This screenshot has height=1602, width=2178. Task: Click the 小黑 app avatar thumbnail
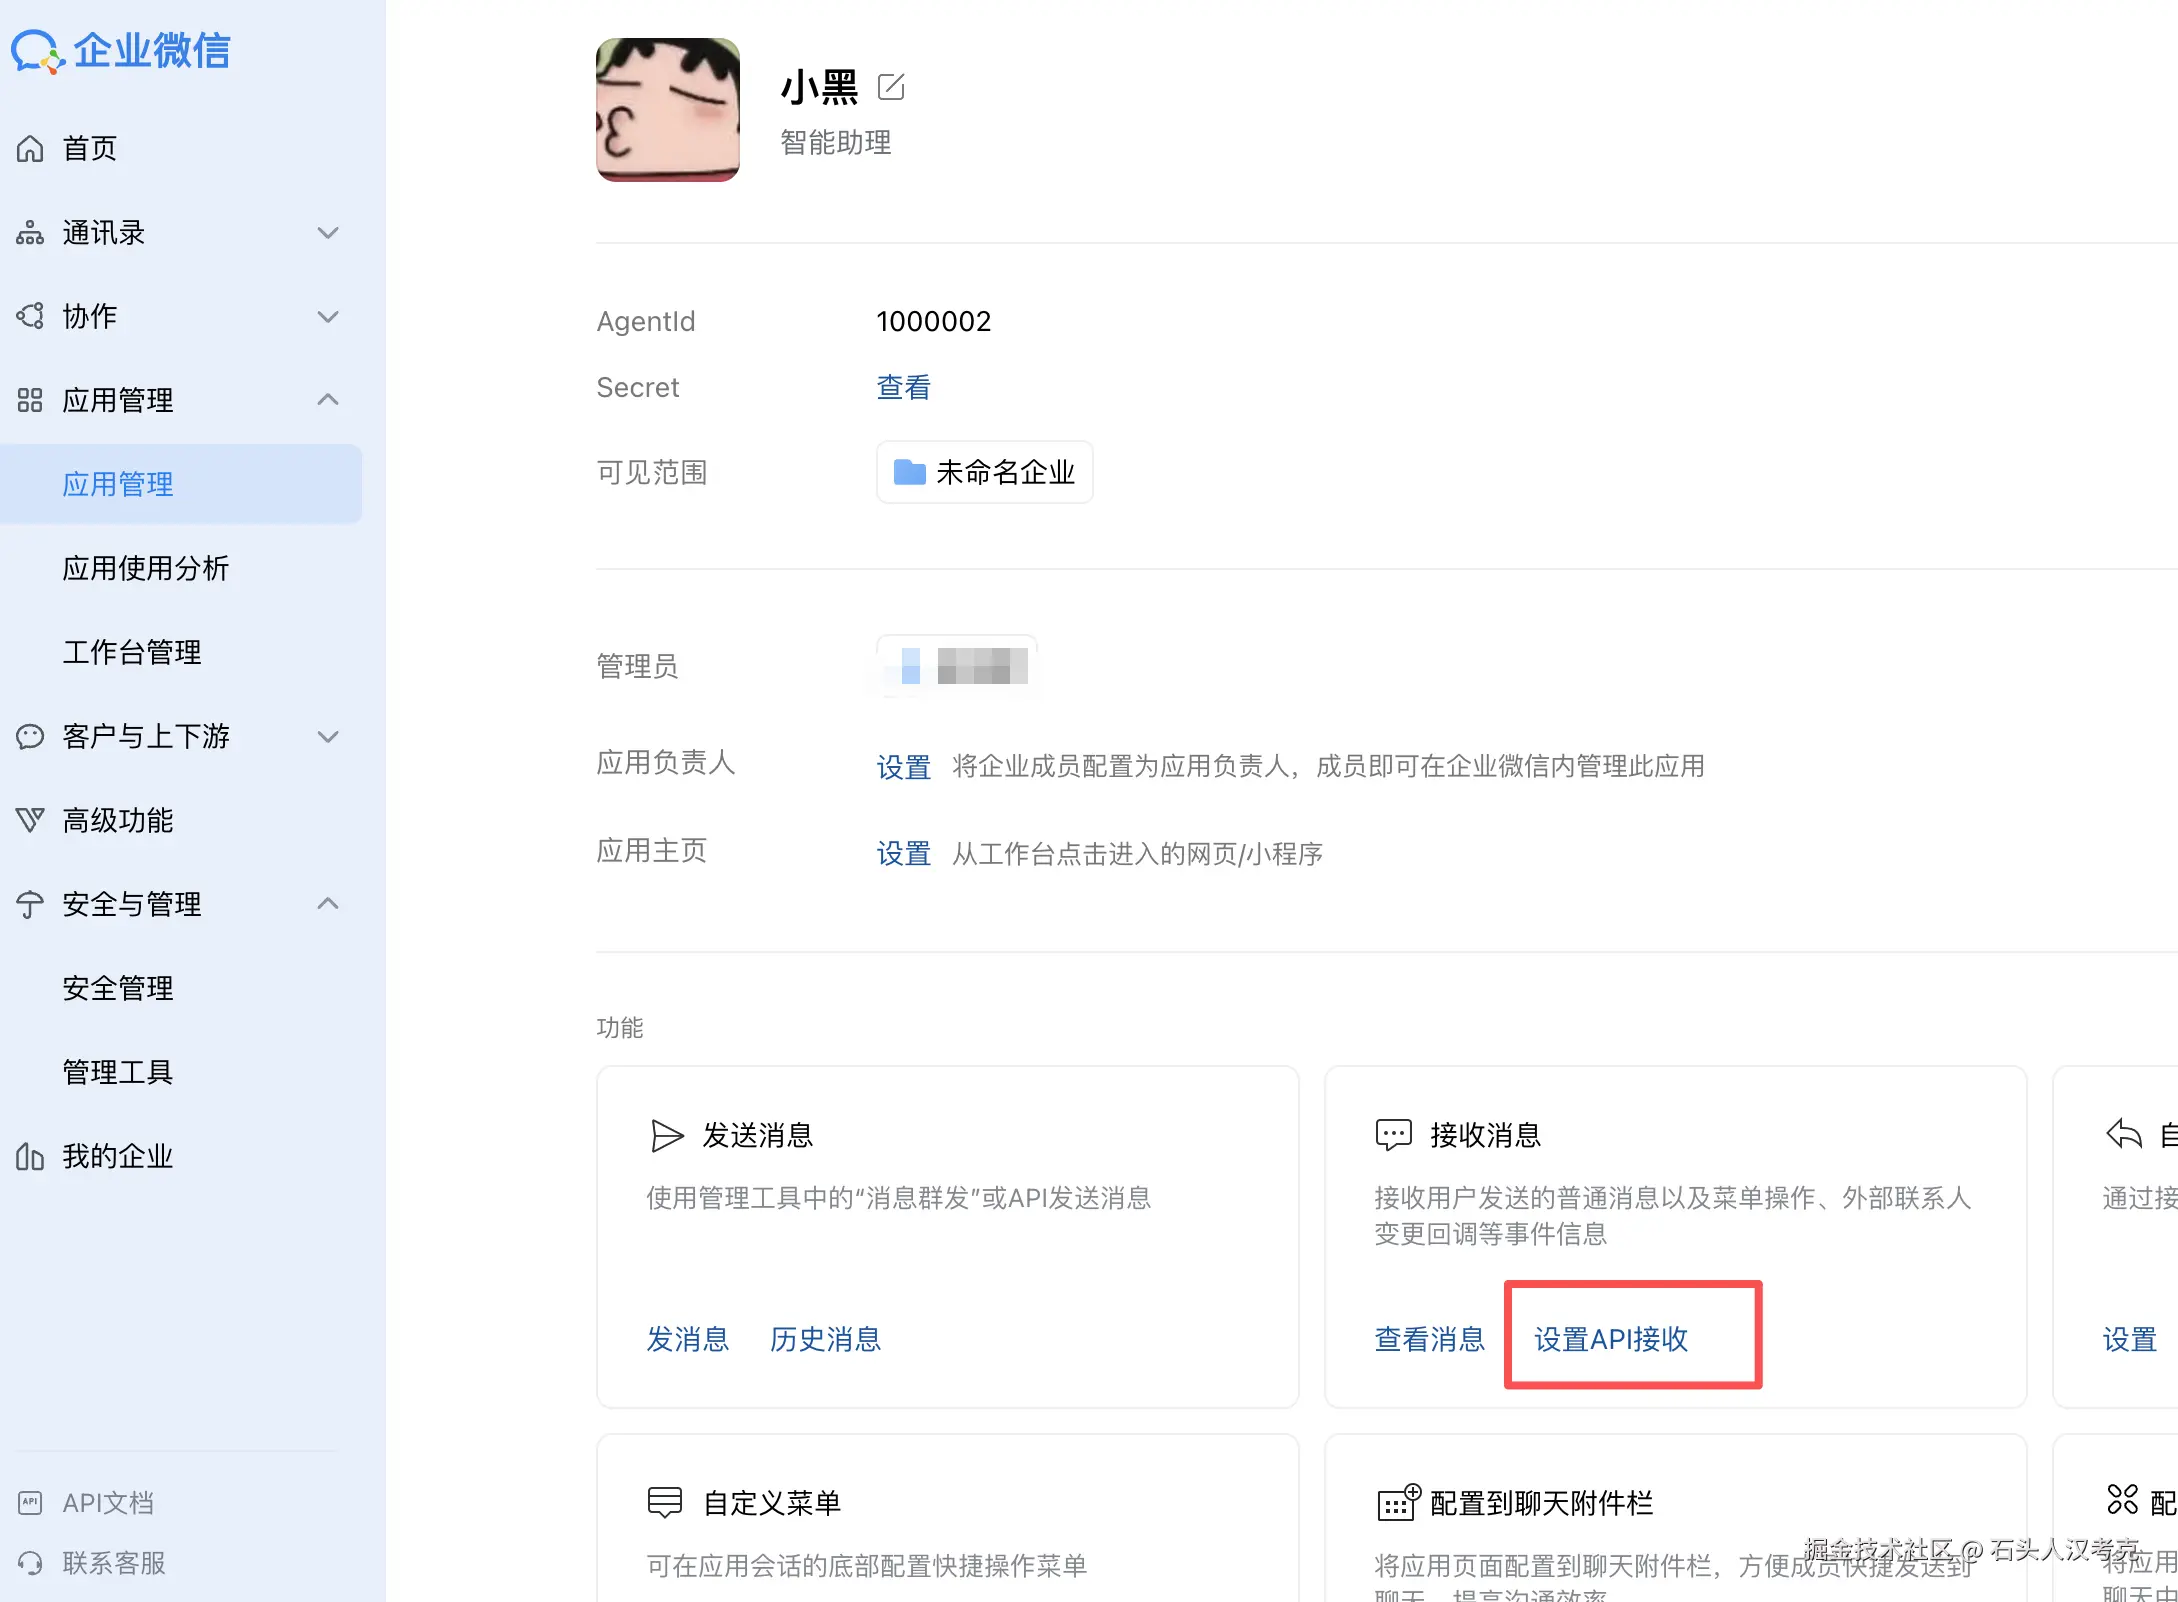[668, 110]
